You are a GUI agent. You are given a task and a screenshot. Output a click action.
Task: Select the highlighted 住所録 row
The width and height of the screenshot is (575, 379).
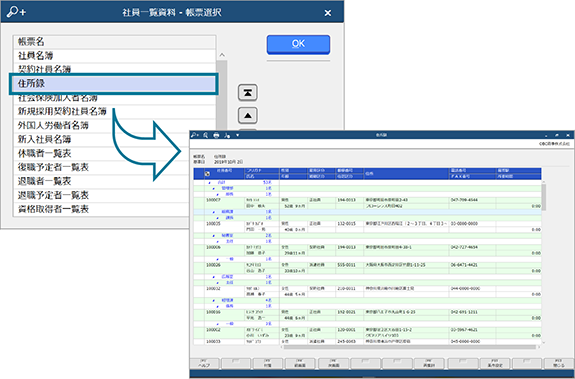(x=114, y=84)
